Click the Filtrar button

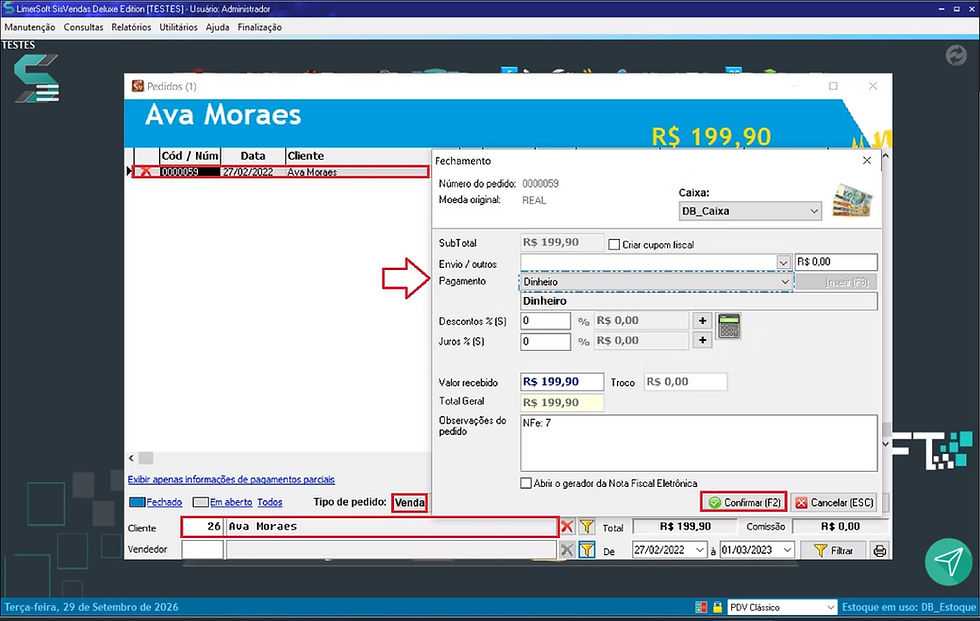click(834, 550)
